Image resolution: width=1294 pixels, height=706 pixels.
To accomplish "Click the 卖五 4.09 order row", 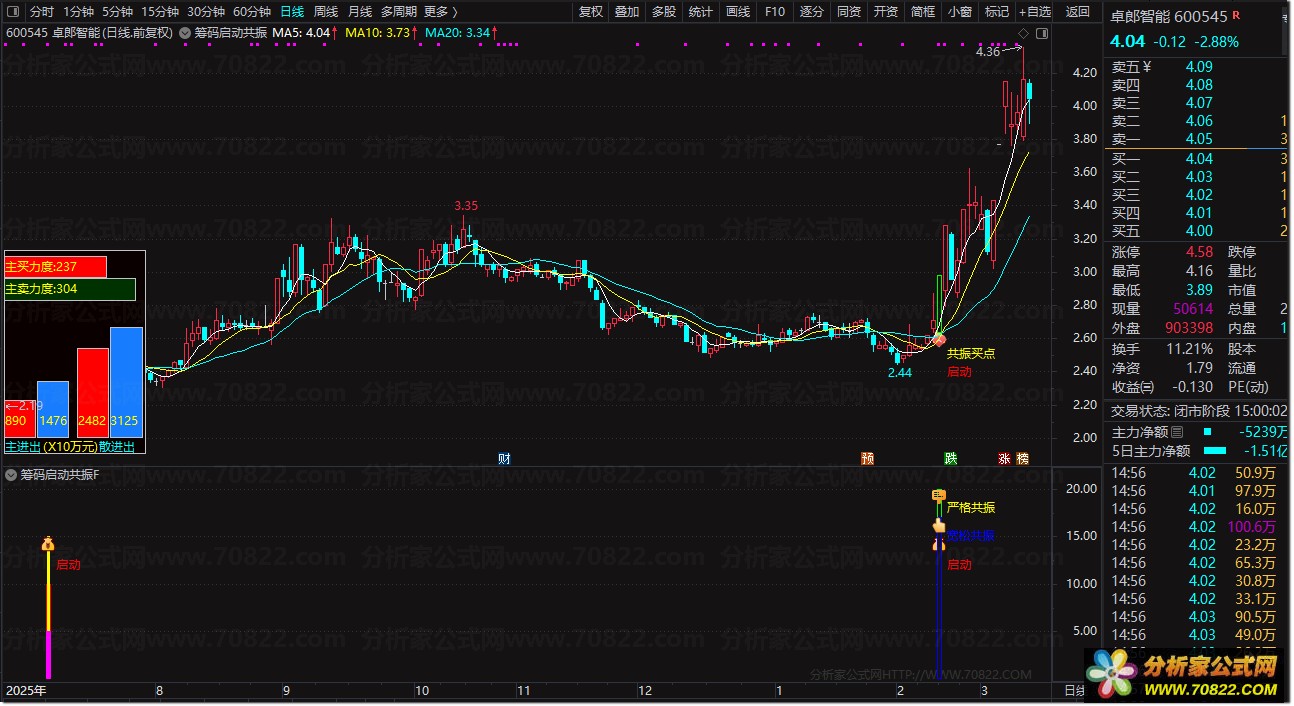I will pos(1198,67).
